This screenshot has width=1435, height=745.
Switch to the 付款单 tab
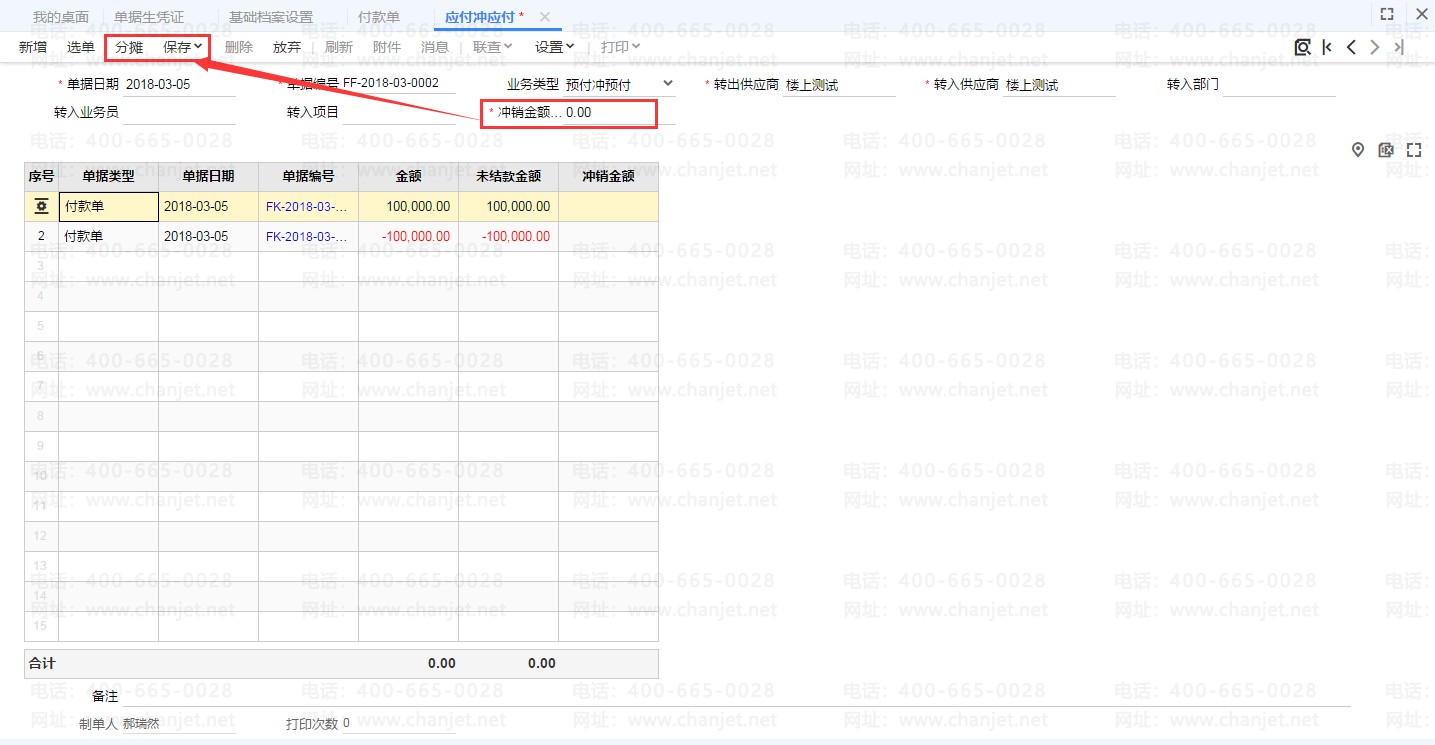(x=379, y=17)
